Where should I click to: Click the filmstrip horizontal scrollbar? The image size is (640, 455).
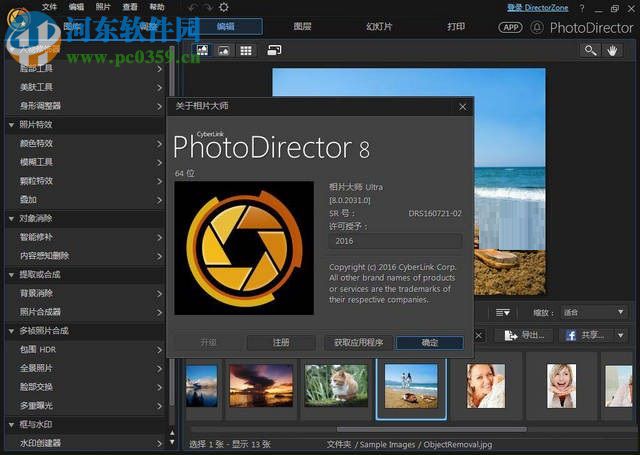[x=432, y=429]
